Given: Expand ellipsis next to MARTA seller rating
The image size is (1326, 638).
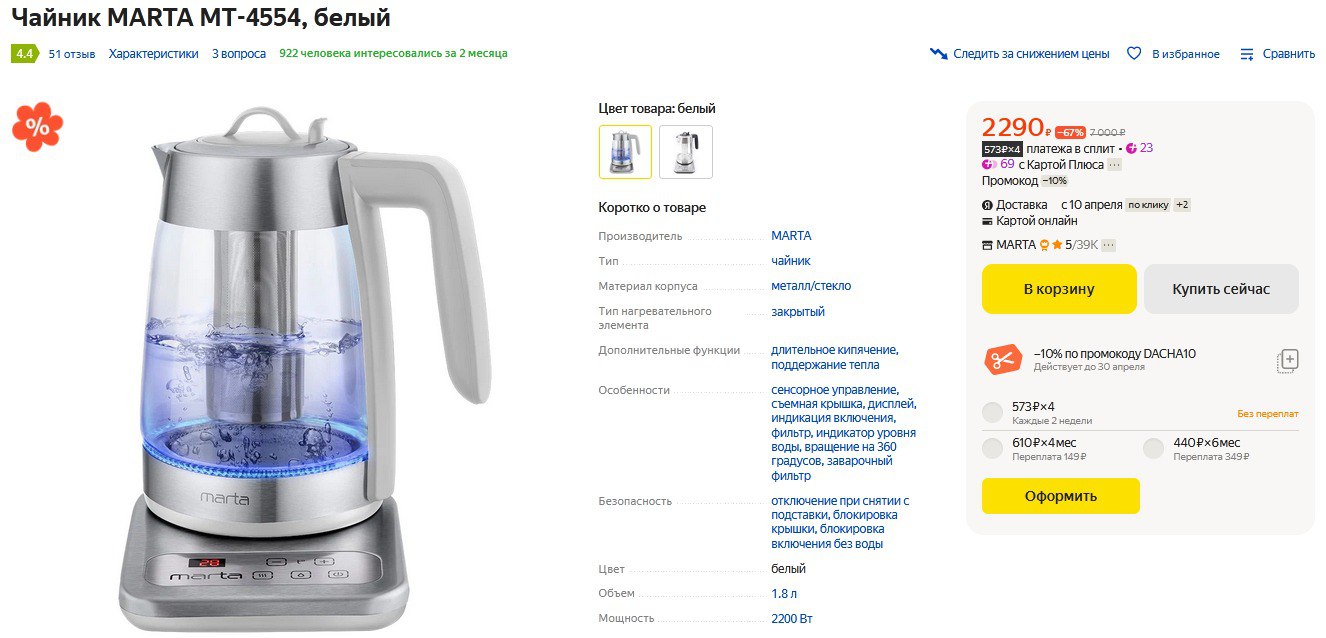Looking at the screenshot, I should [x=1108, y=245].
